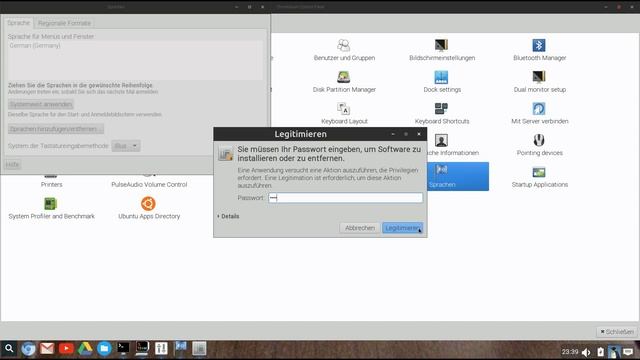Open Benutzer und Gruppen settings
640x360 pixels.
click(344, 50)
